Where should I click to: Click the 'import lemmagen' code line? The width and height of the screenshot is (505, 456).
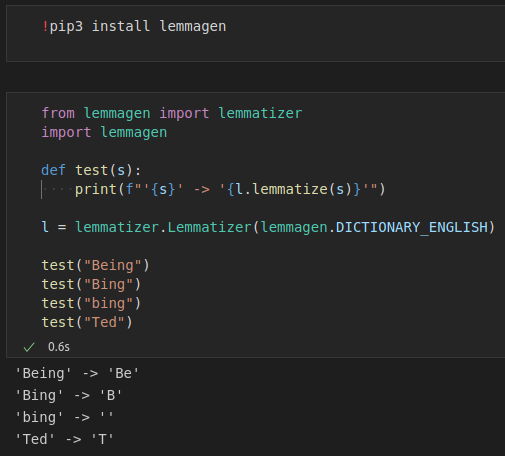click(104, 132)
